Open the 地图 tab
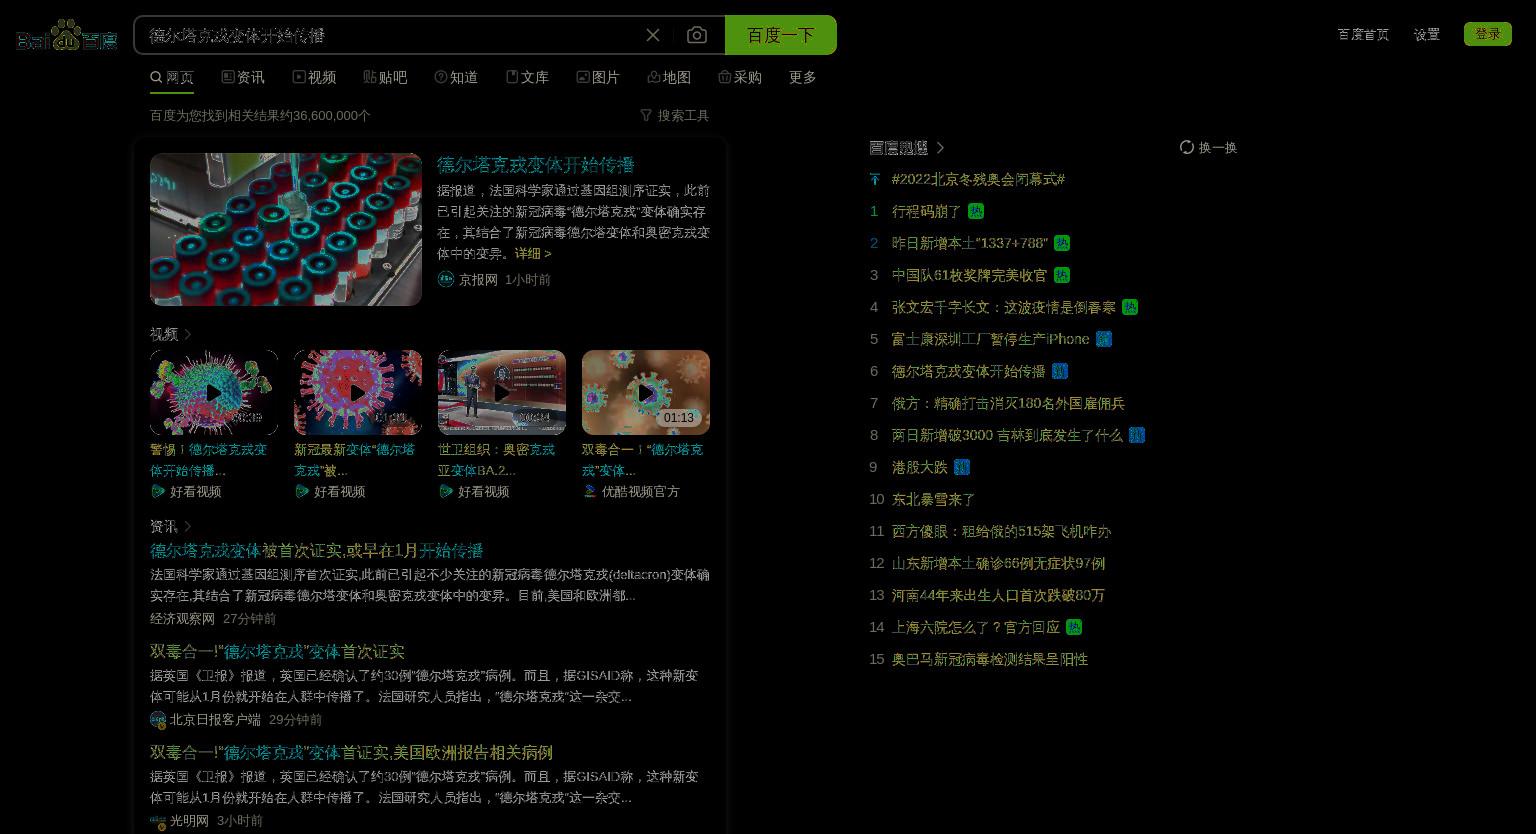Screen dimensions: 1536x834 click(669, 77)
